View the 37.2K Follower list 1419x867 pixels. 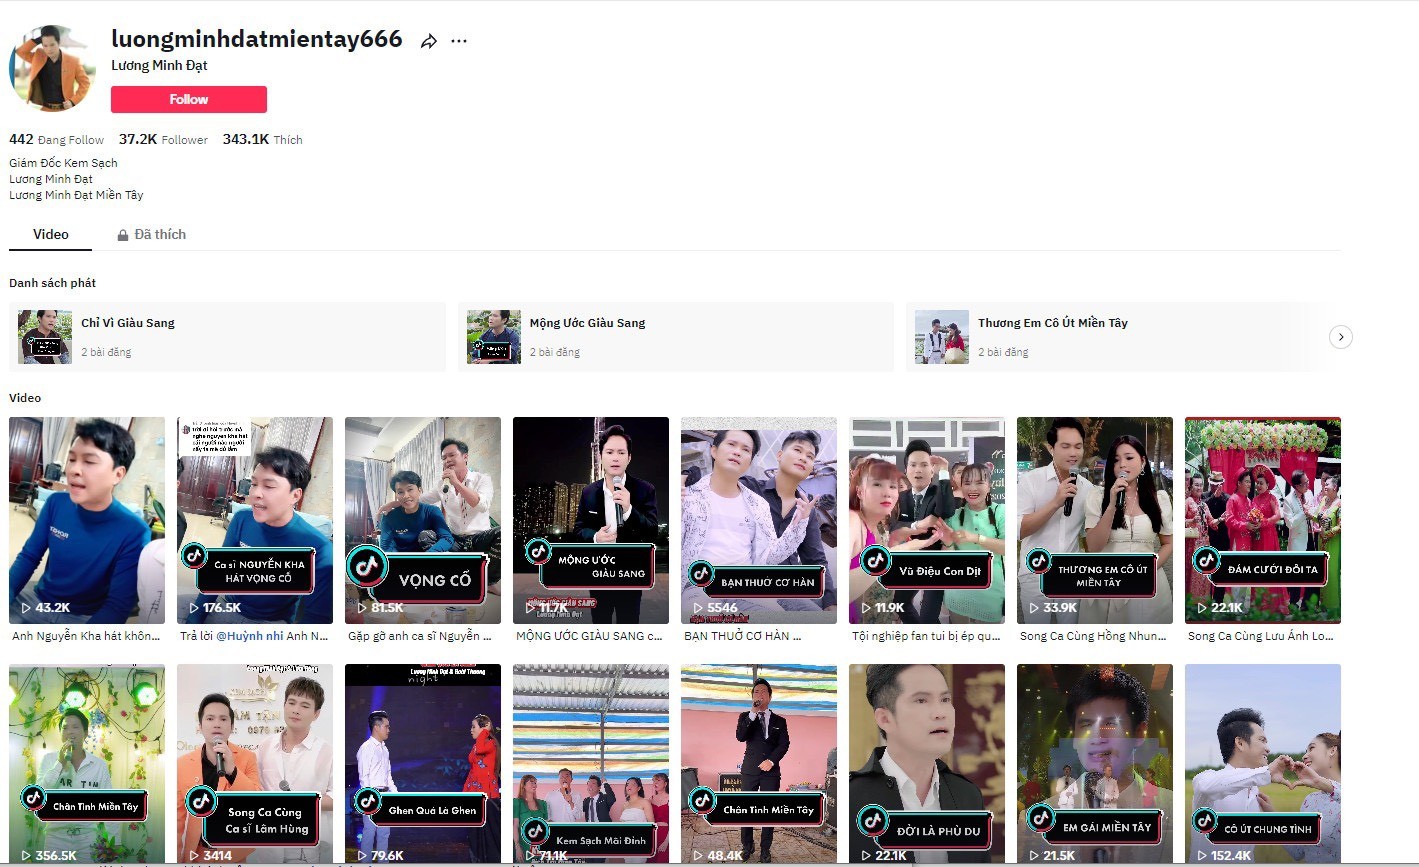[163, 140]
